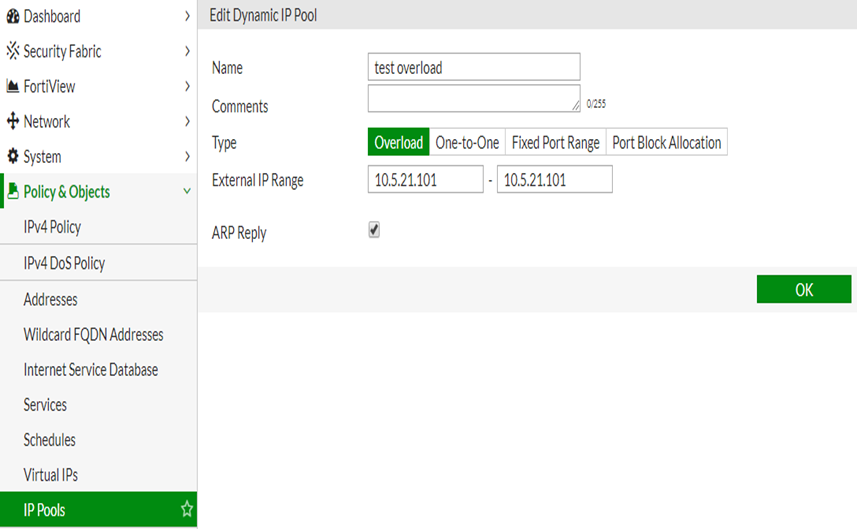Open the IPv4 Policy page
This screenshot has width=857, height=529.
click(52, 227)
